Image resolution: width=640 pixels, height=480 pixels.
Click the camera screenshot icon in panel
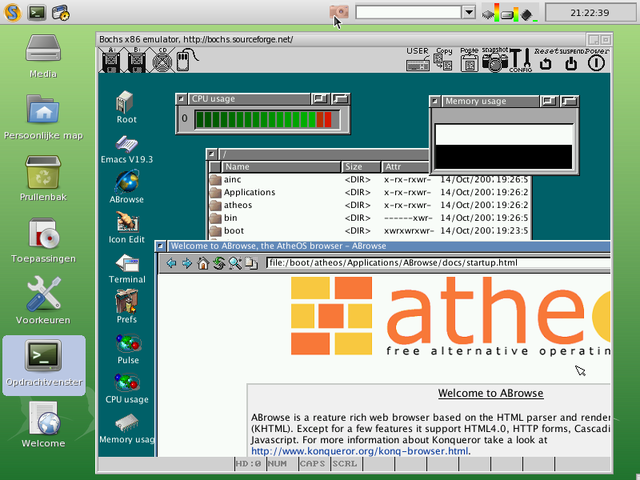339,12
